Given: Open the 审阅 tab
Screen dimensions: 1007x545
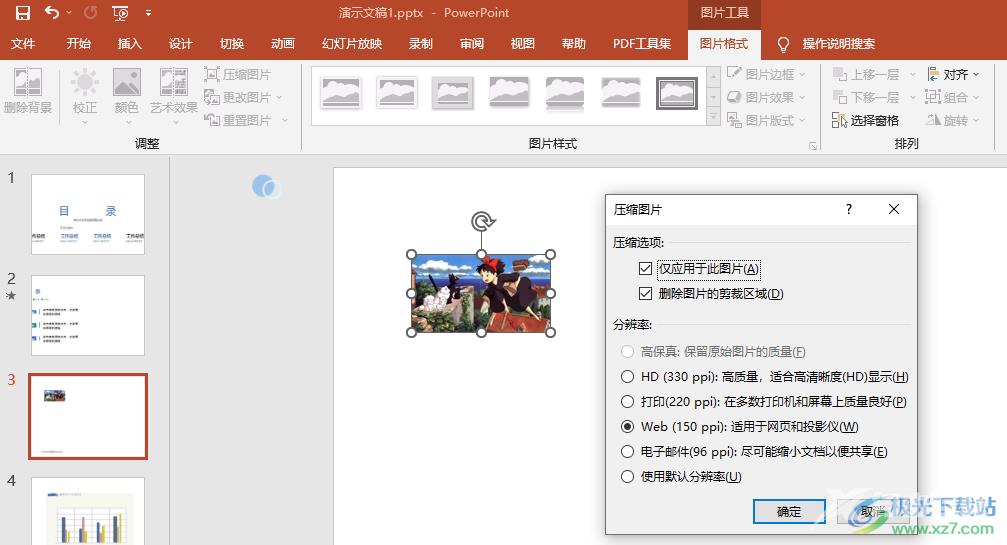Looking at the screenshot, I should [471, 44].
